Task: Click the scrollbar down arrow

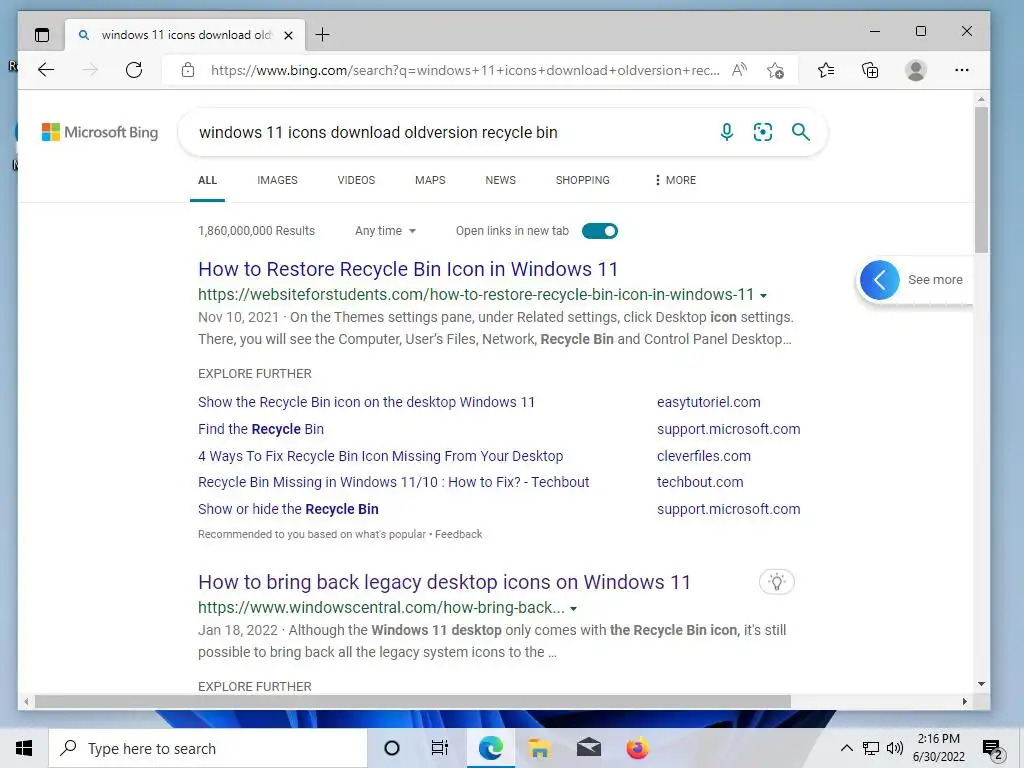Action: coord(981,684)
